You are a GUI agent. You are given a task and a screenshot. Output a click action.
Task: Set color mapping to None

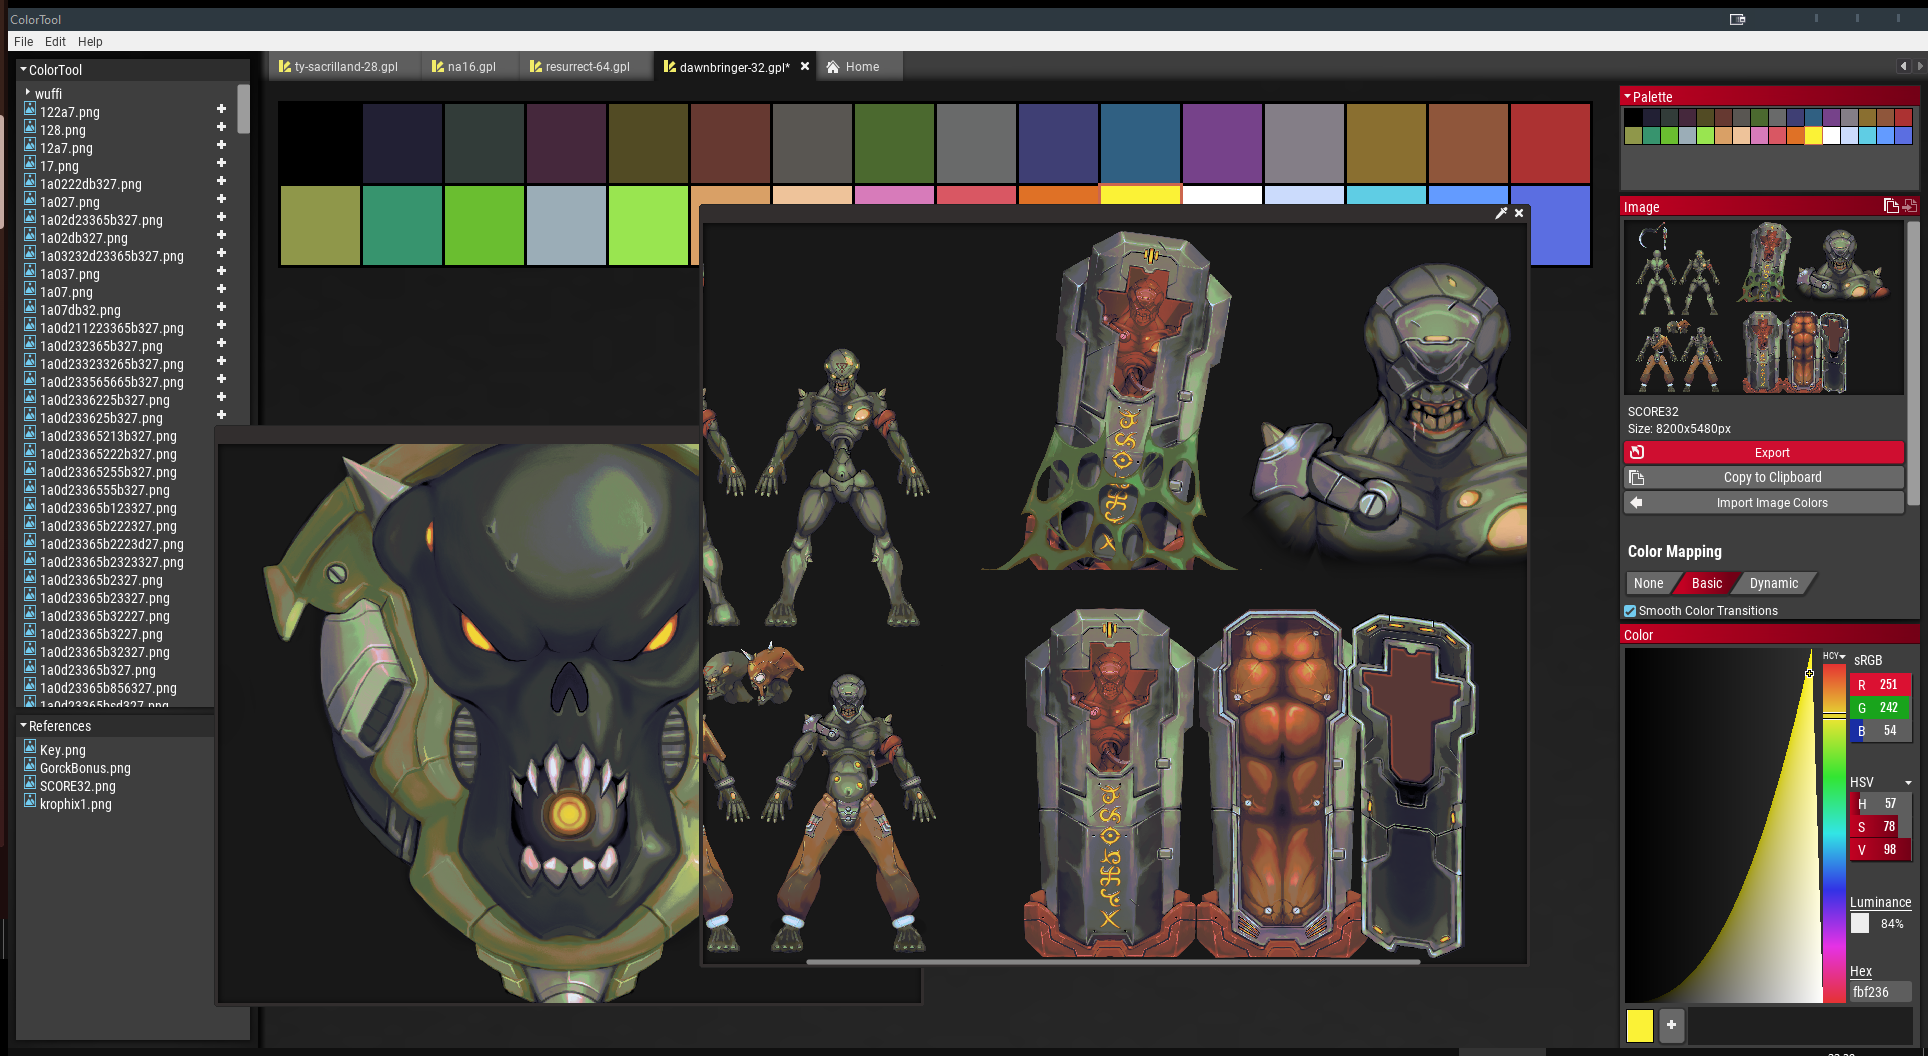point(1648,583)
